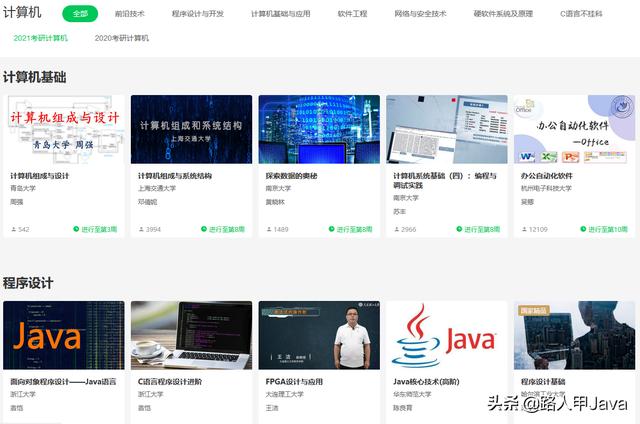This screenshot has height=424, width=640.
Task: Click the enrollment icon beside 1489
Action: (269, 229)
